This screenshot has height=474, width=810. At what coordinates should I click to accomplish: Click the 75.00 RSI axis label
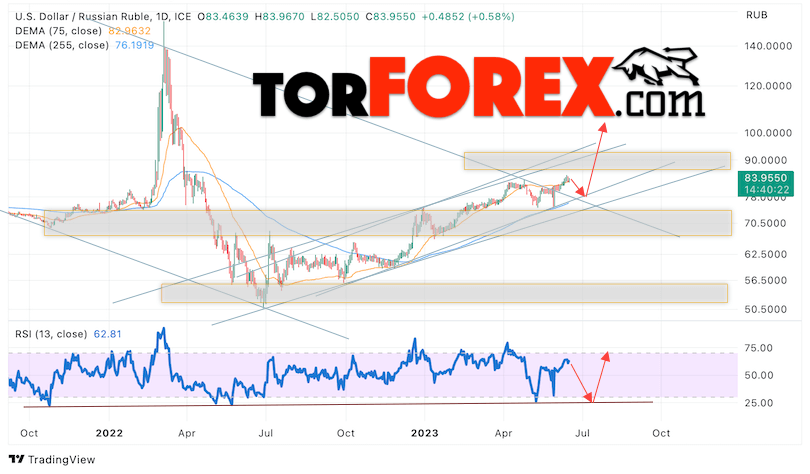click(x=759, y=348)
